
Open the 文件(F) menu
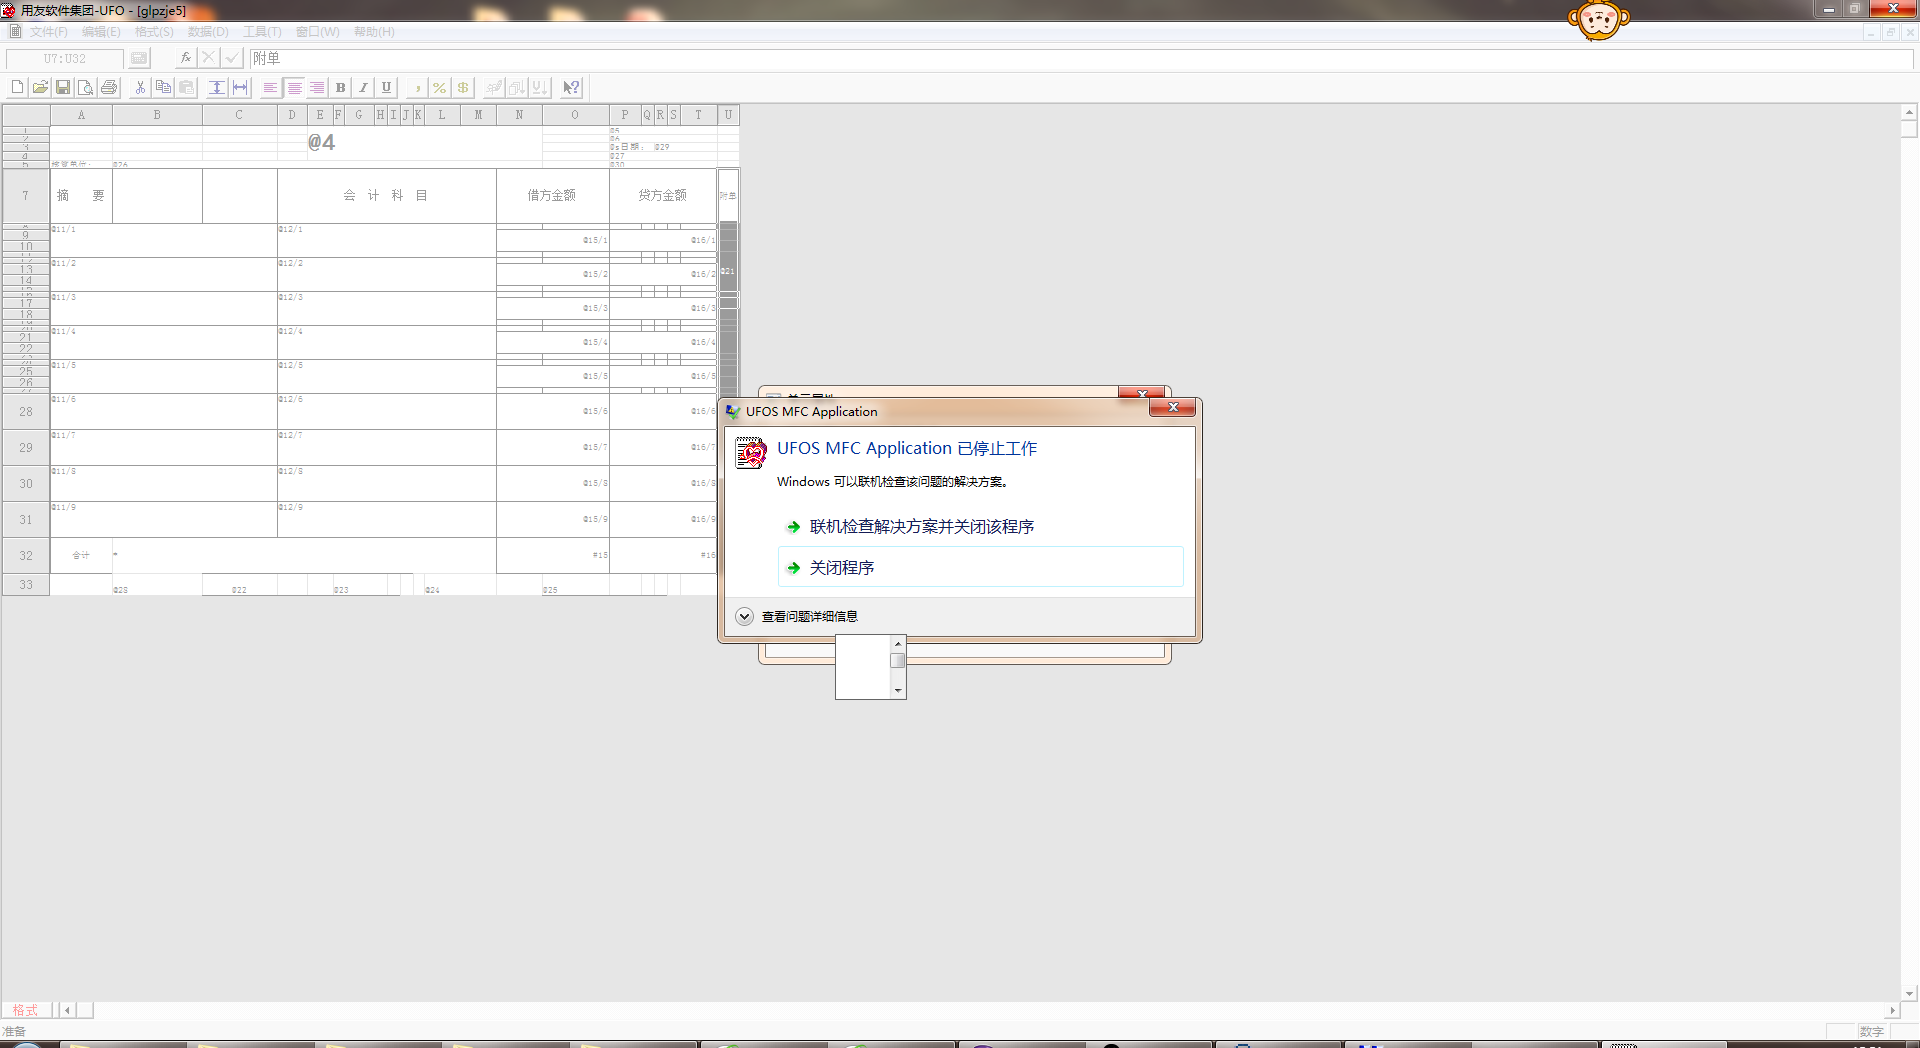tap(49, 32)
